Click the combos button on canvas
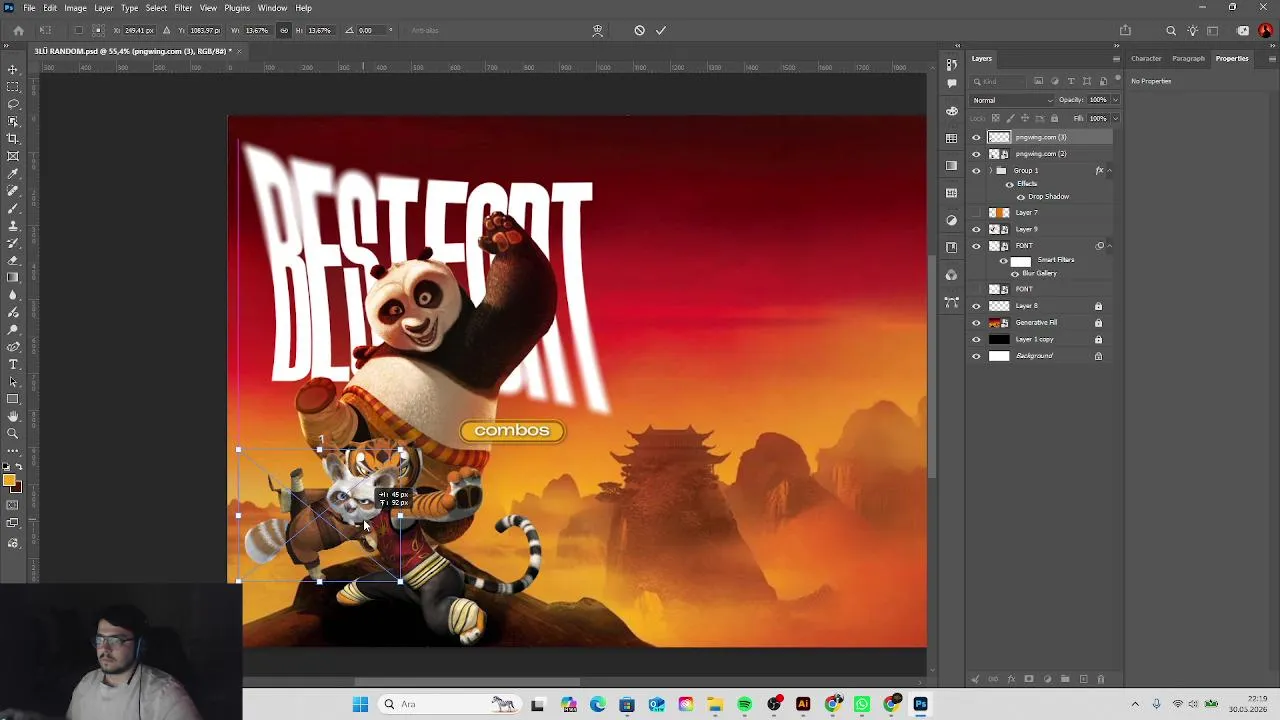This screenshot has width=1280, height=720. [x=512, y=431]
